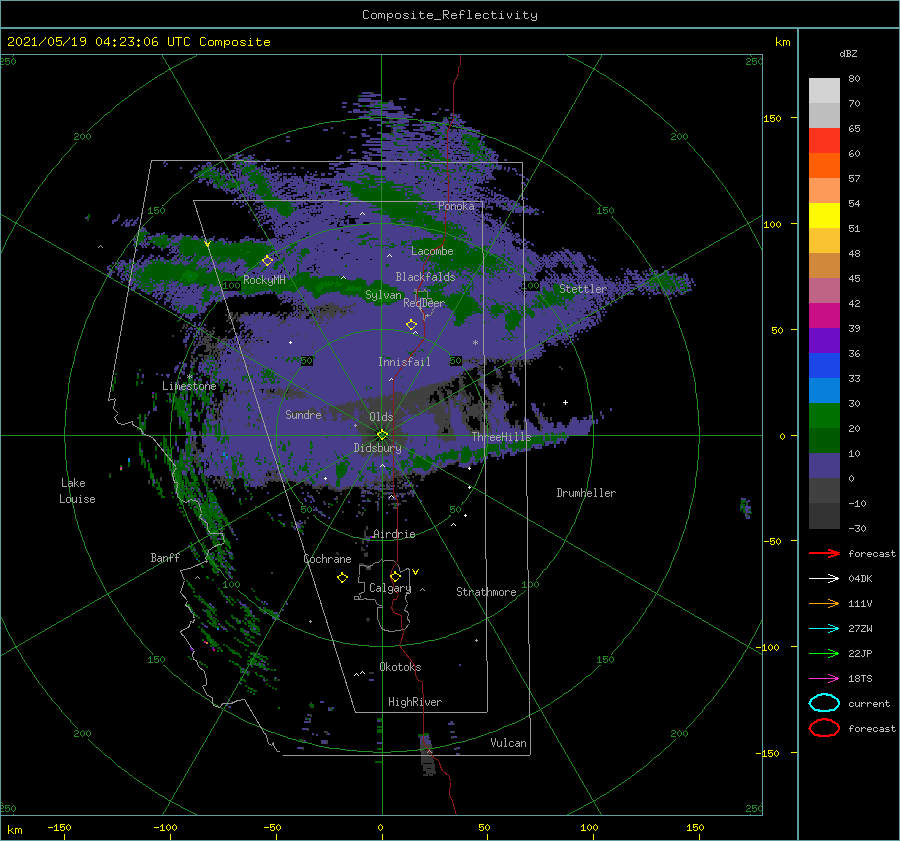Click the Okotoks label
This screenshot has width=900, height=841.
400,667
